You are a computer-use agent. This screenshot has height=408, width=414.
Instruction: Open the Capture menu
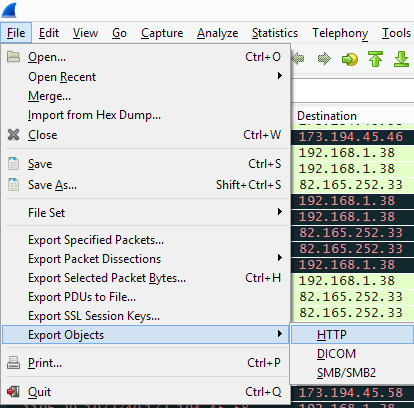click(x=162, y=33)
